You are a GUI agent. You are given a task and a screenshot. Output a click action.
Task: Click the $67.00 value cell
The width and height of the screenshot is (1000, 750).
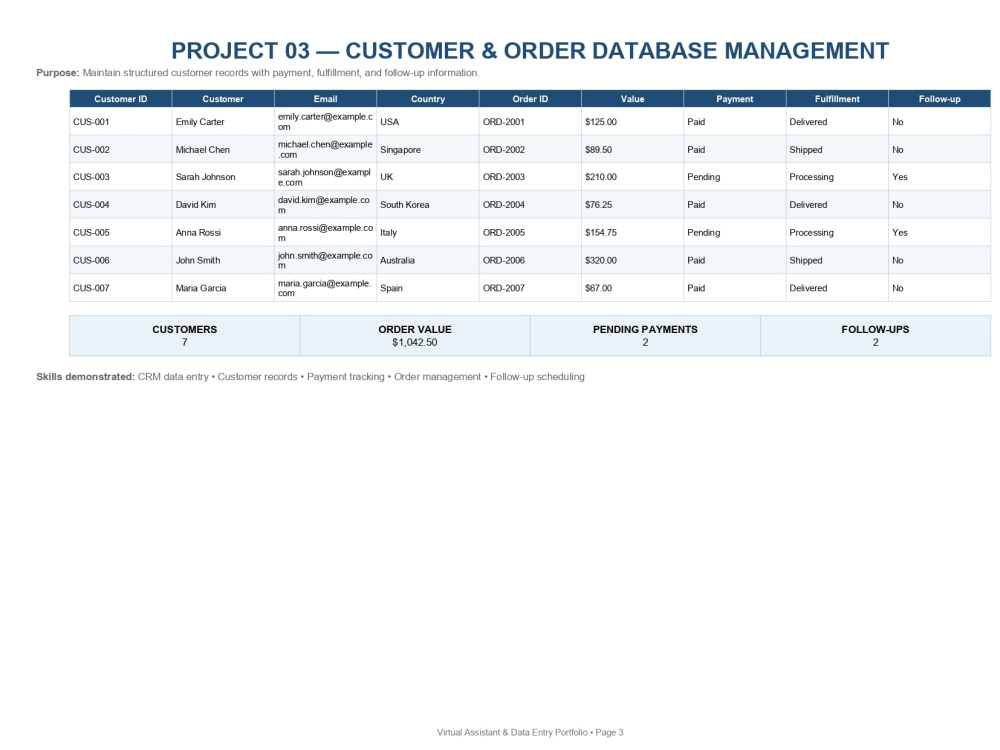tap(633, 288)
